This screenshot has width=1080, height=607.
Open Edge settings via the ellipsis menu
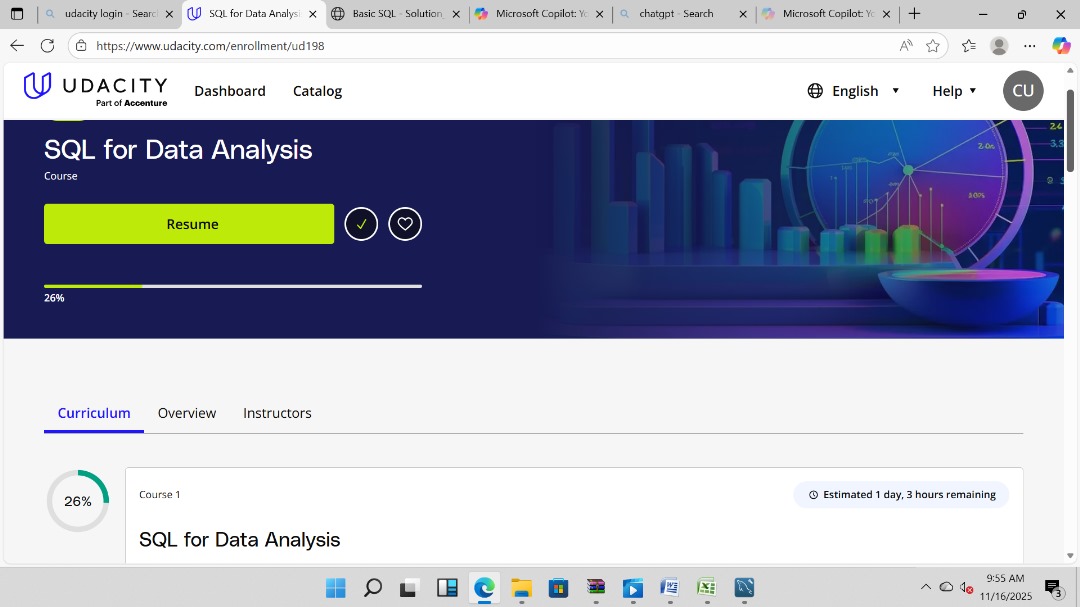pos(1030,46)
